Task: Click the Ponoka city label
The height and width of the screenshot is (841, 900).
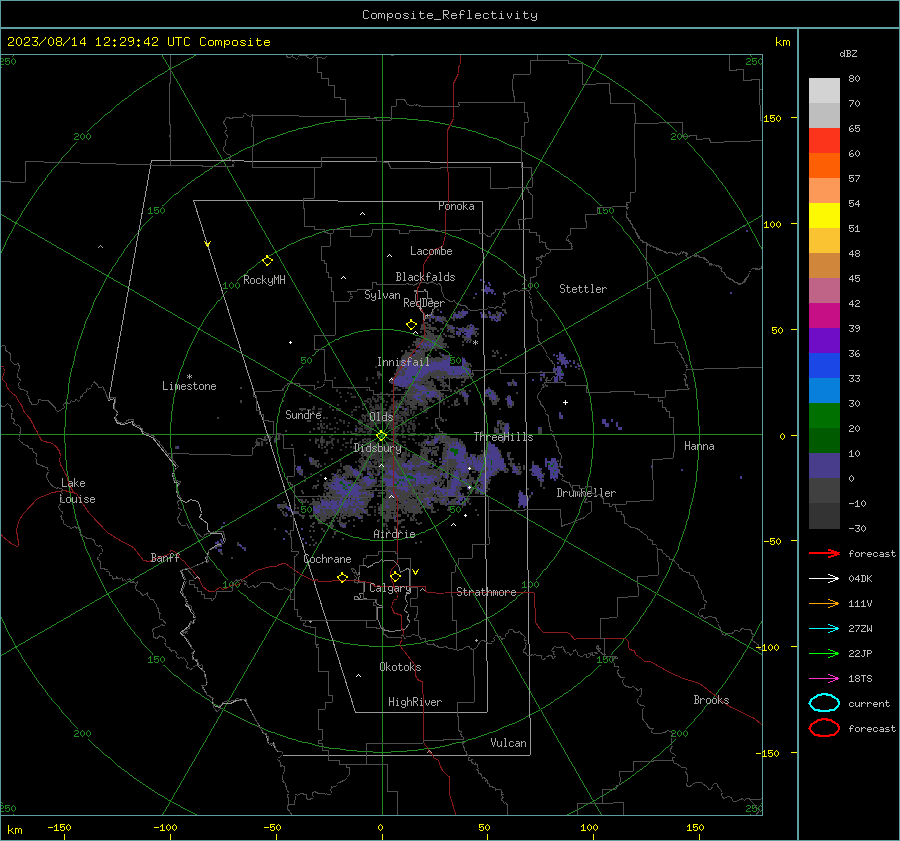Action: click(x=456, y=206)
